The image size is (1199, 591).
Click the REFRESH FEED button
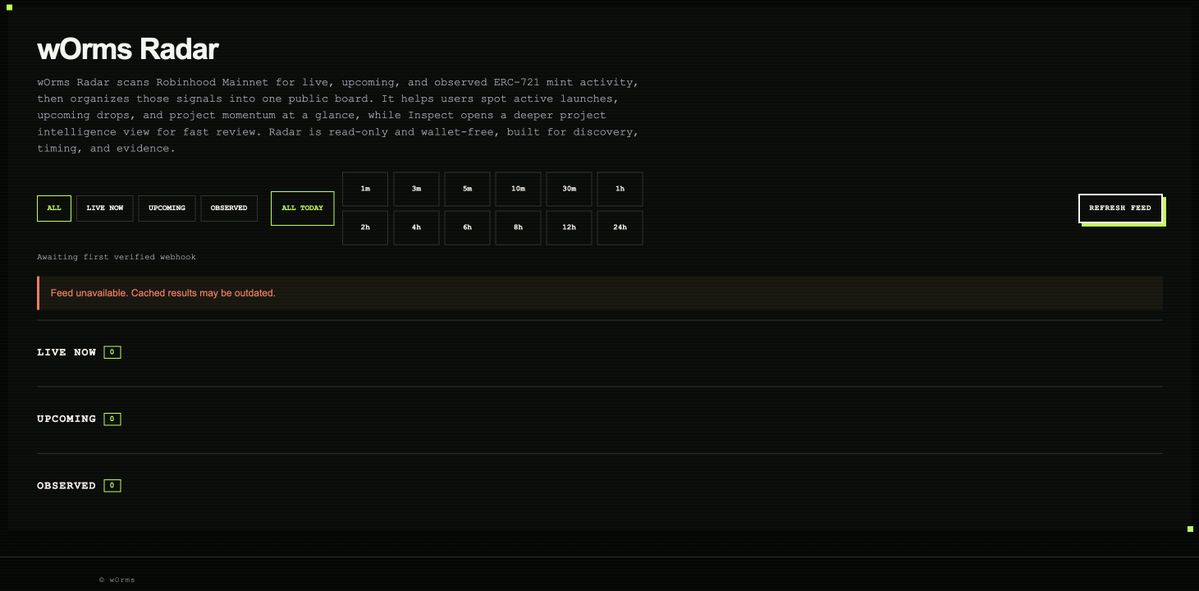click(x=1120, y=208)
